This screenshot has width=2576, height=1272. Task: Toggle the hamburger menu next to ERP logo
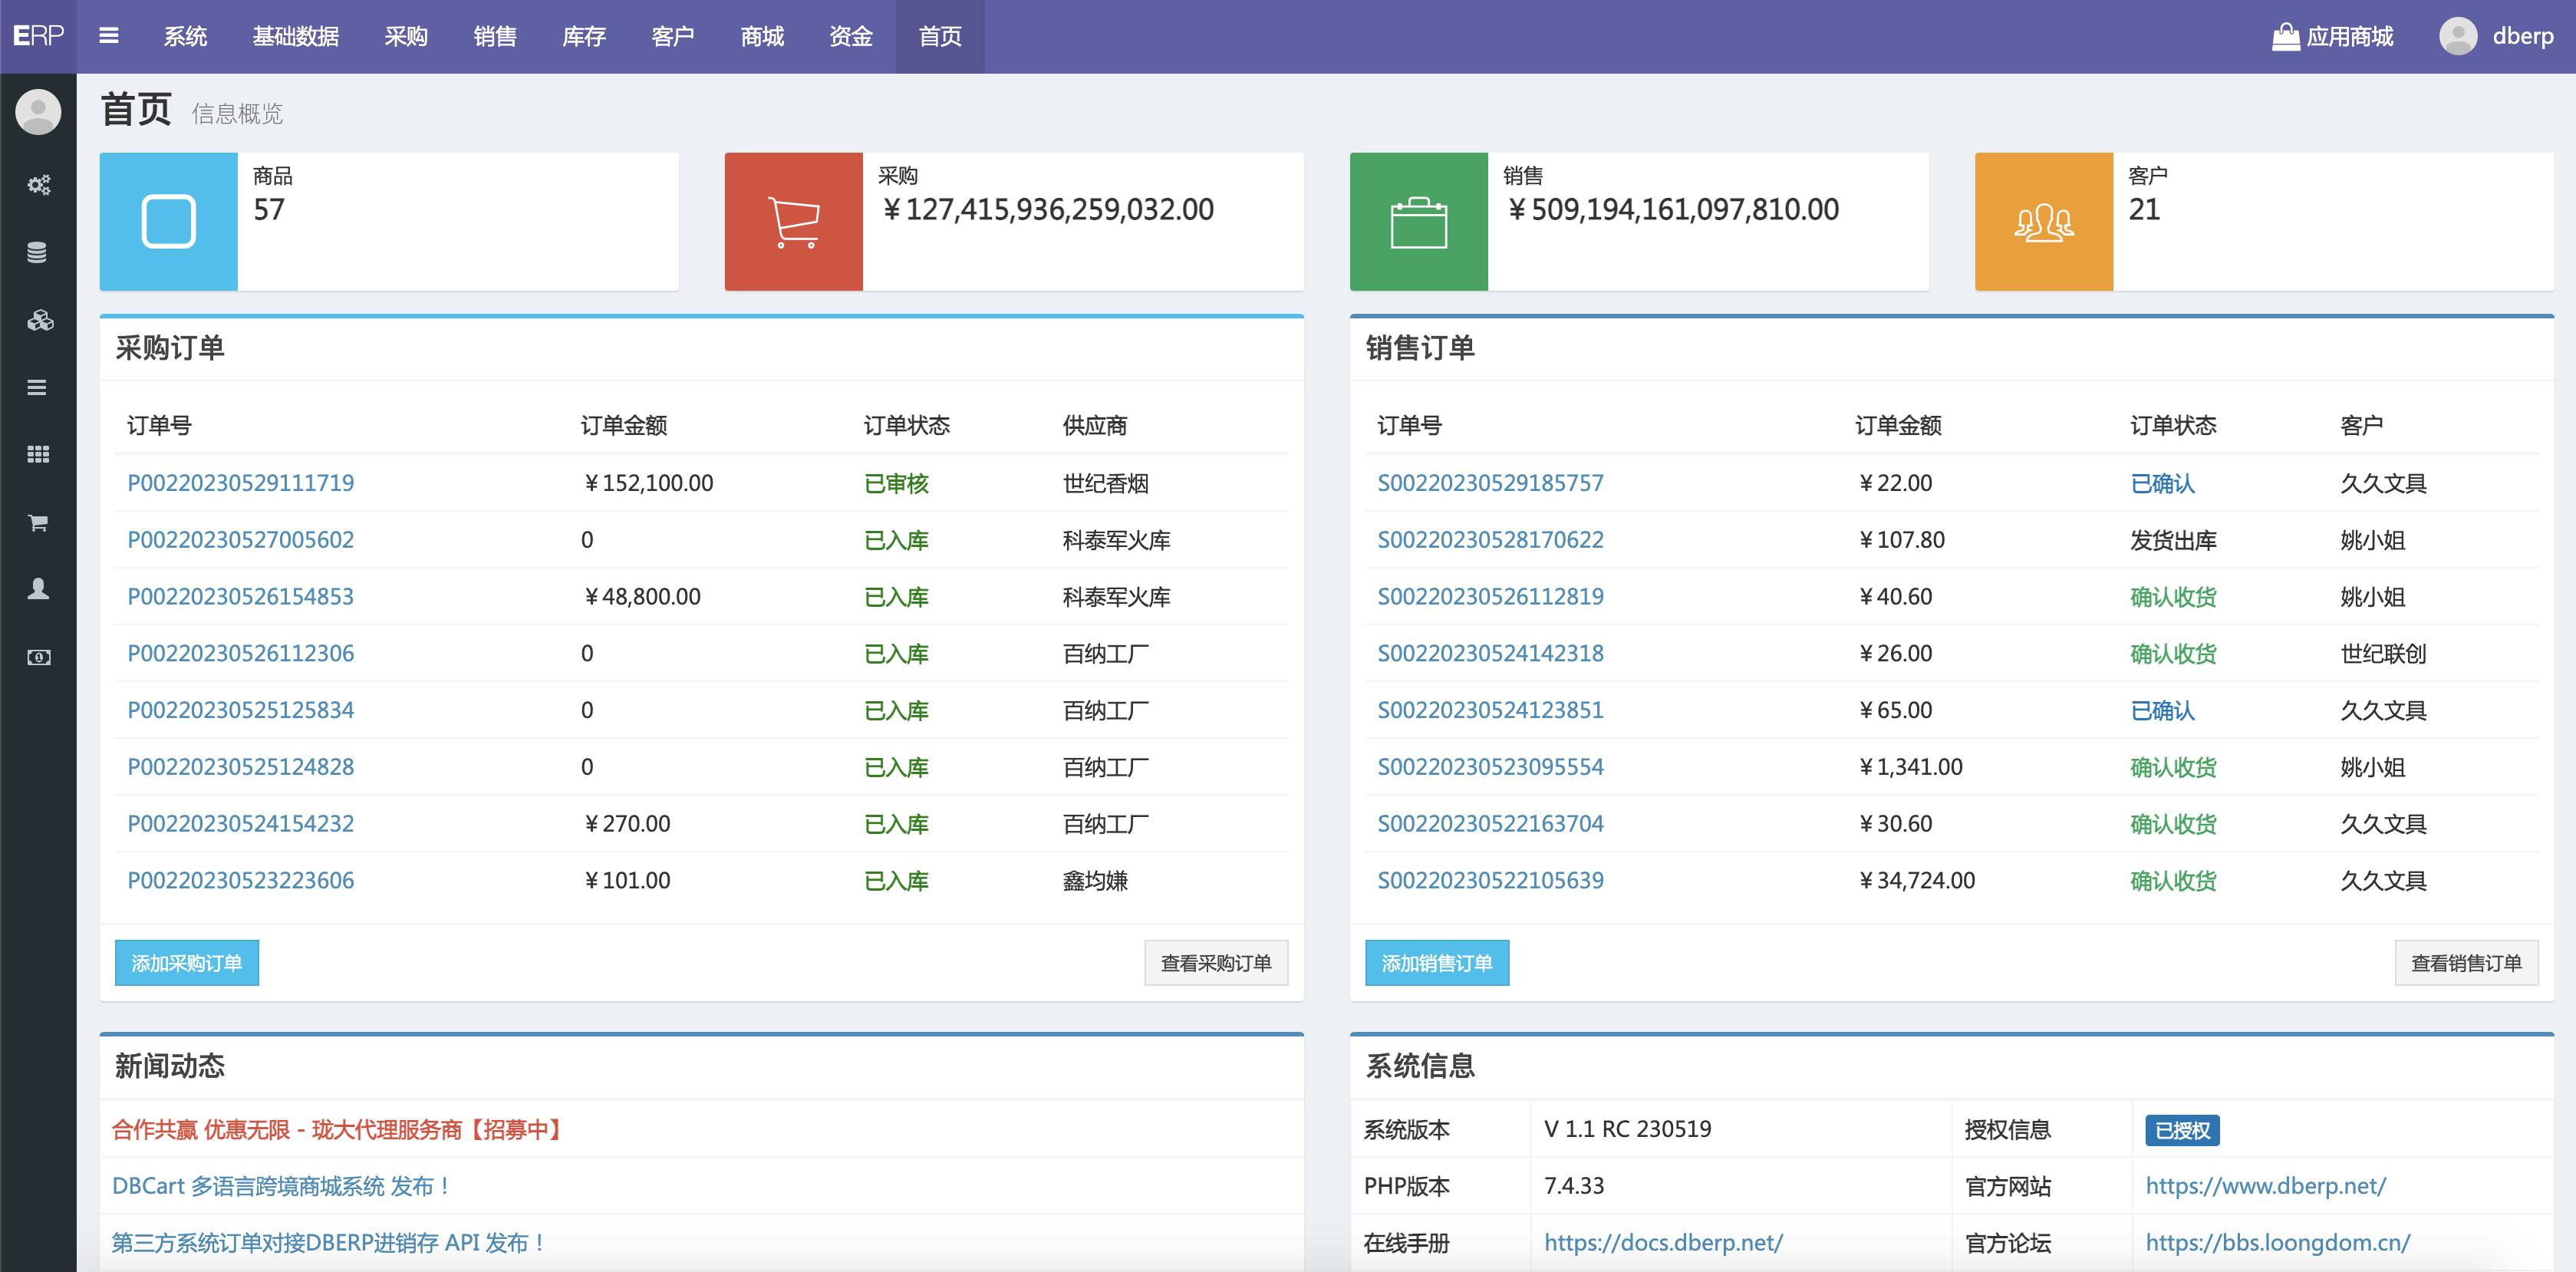(109, 36)
